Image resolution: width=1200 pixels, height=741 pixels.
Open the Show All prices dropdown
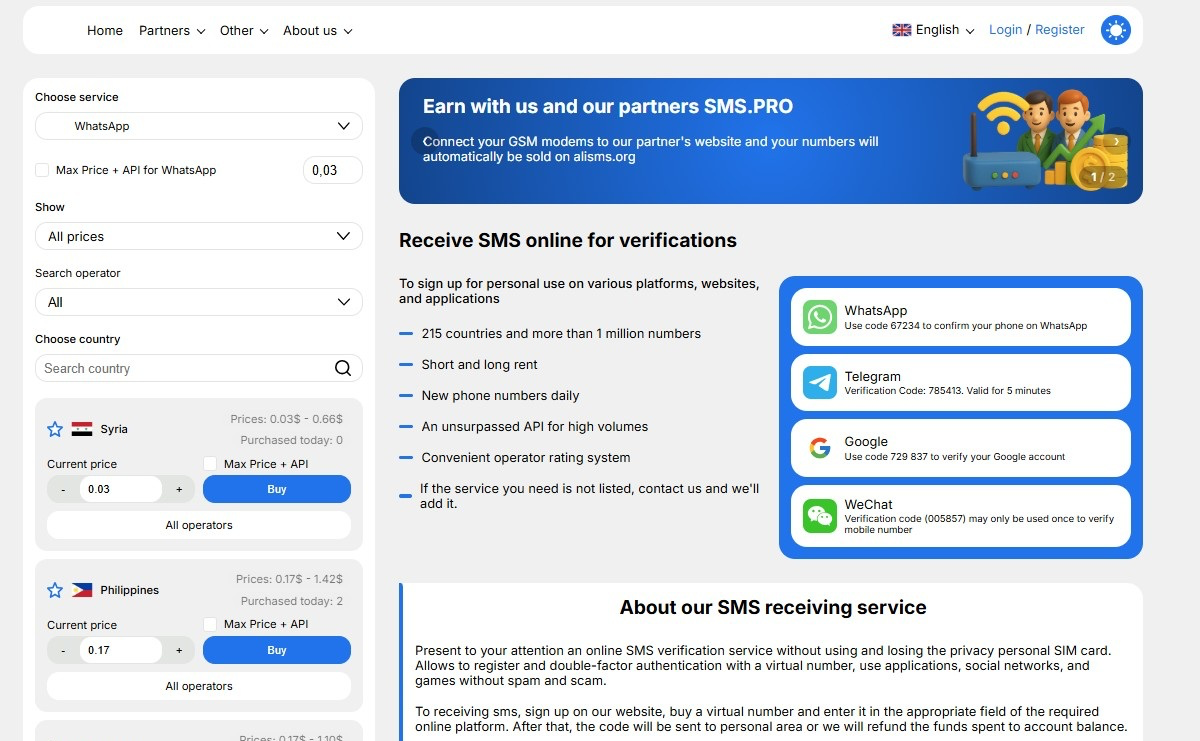coord(199,236)
